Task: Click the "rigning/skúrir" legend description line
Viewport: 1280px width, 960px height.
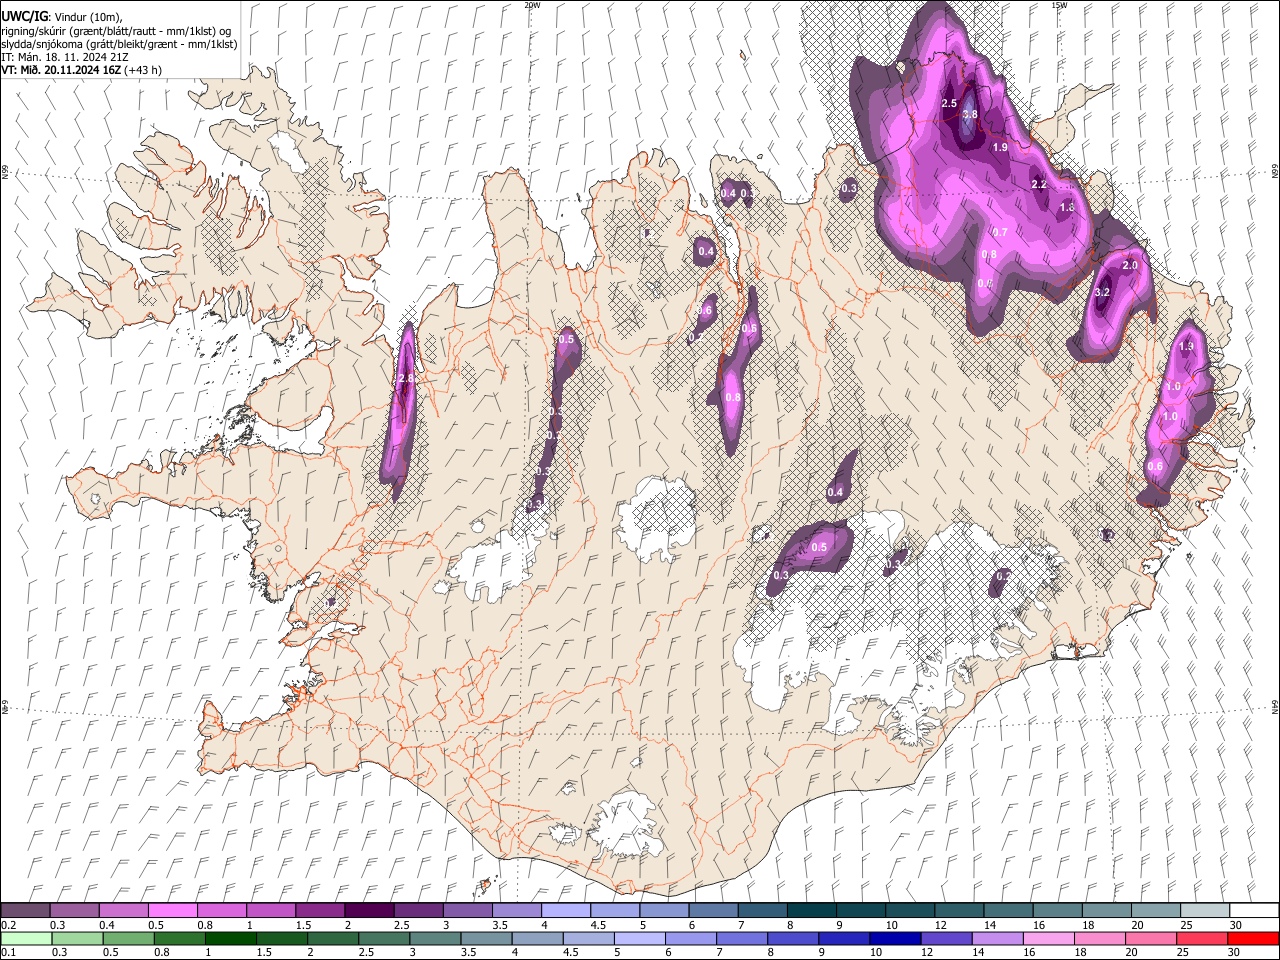Action: 116,31
